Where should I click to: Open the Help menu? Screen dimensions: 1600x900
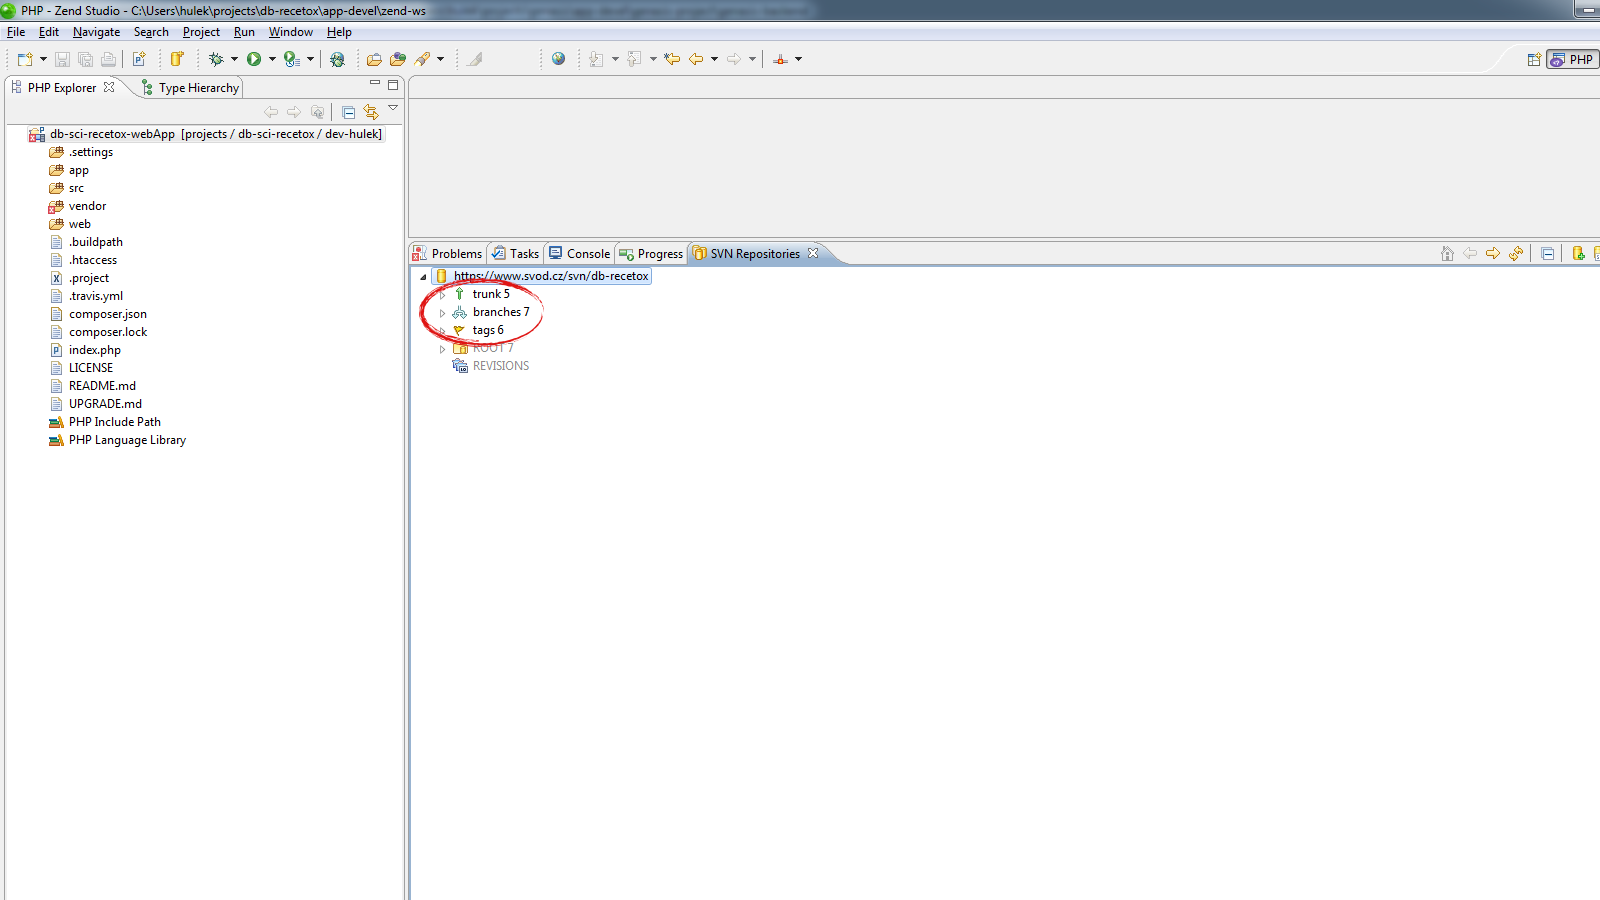click(339, 32)
